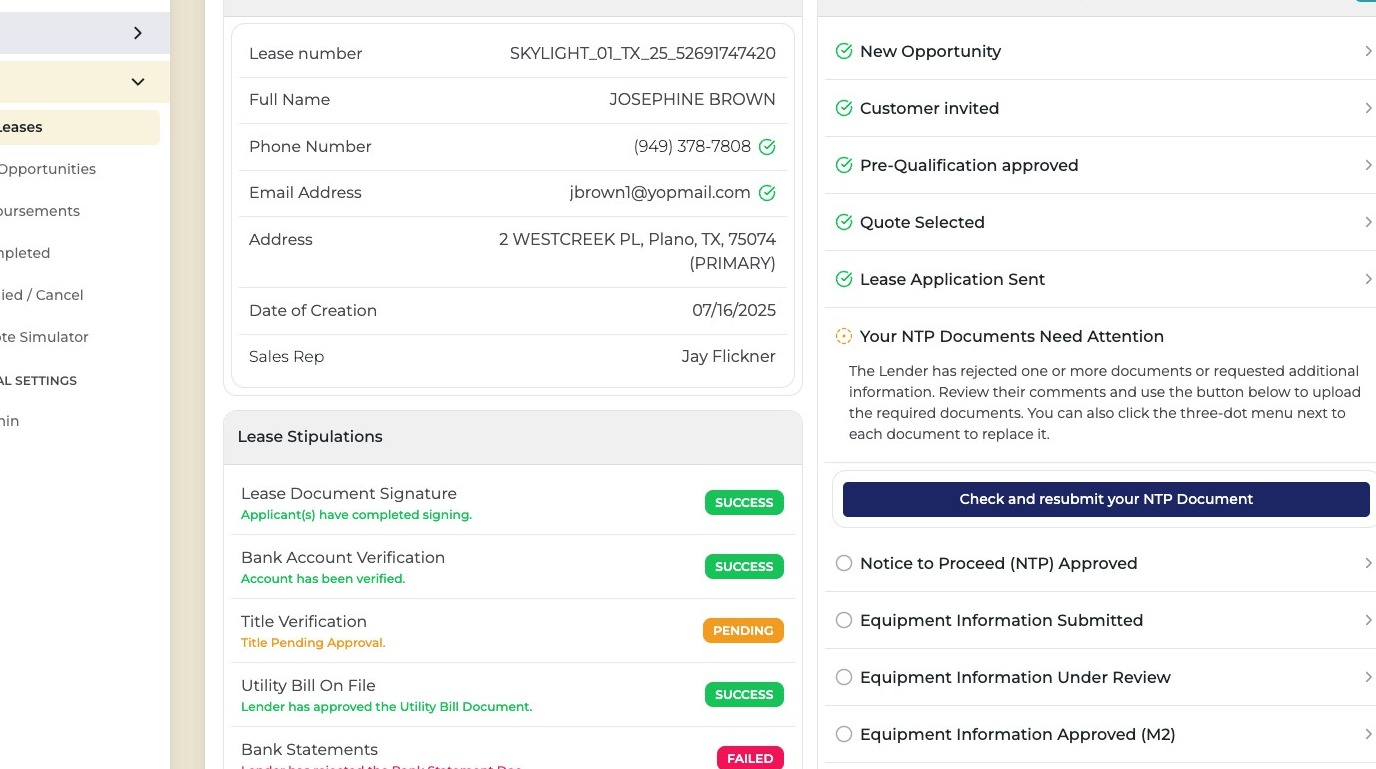Click SUCCESS badge for Bank Account Verification

point(744,567)
